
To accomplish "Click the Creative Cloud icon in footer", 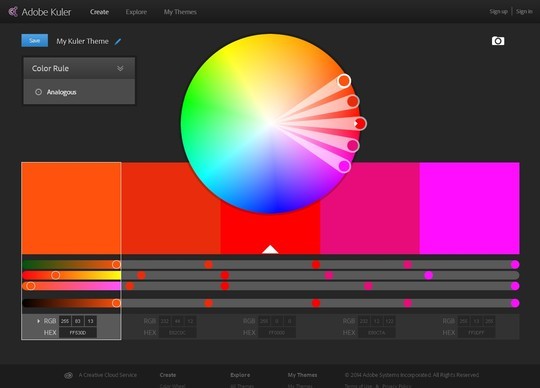I will (68, 375).
